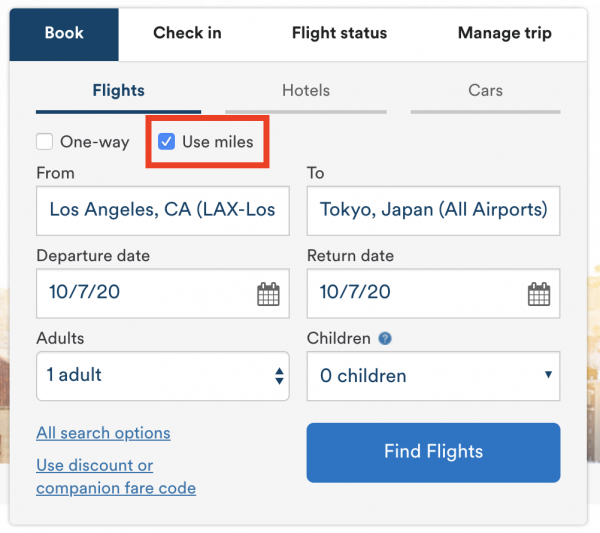
Task: Go to the Flight status tab
Action: [339, 34]
